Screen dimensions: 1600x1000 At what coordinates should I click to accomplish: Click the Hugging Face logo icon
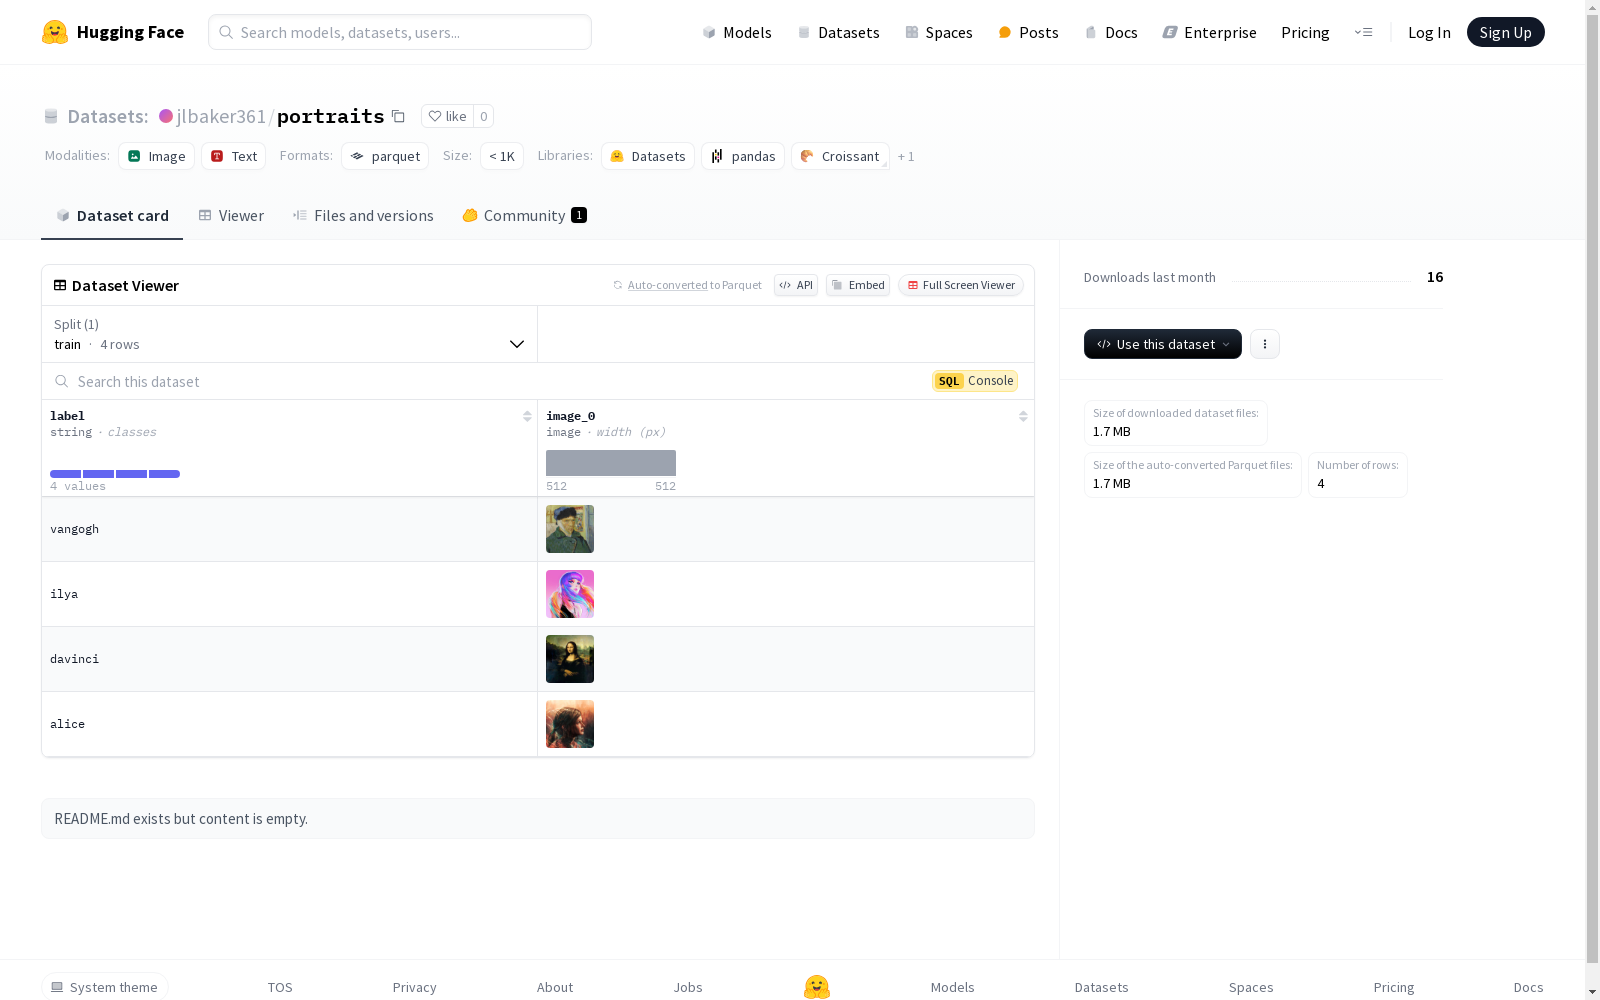(55, 32)
